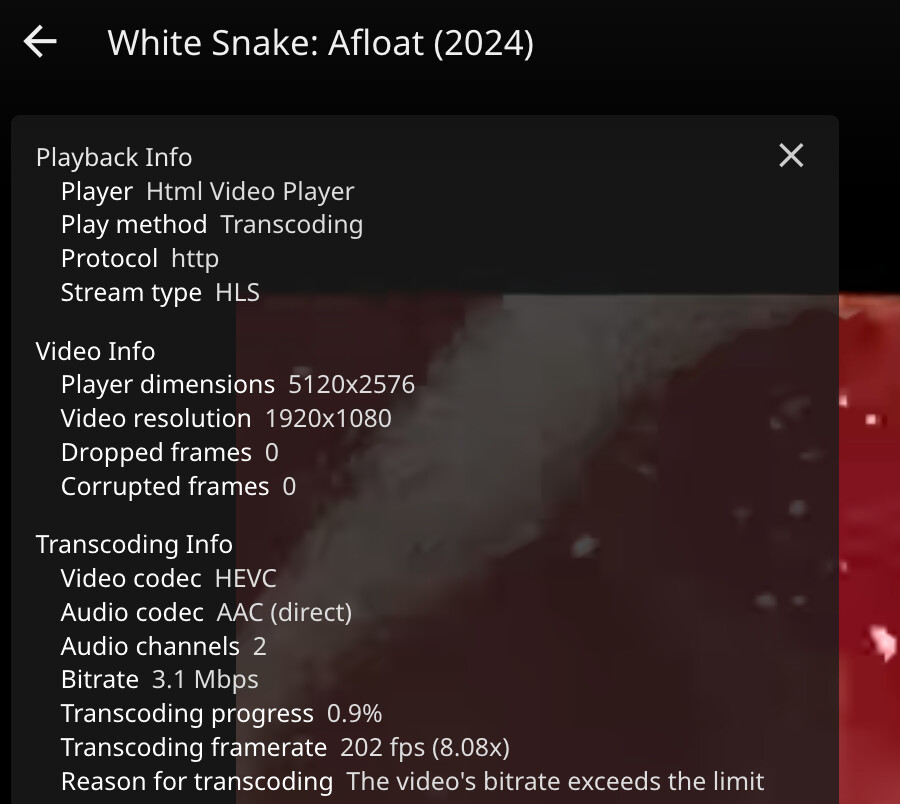Select the Bitrate 3.1 Mbps value
Screen dimensions: 900x804
tap(205, 680)
